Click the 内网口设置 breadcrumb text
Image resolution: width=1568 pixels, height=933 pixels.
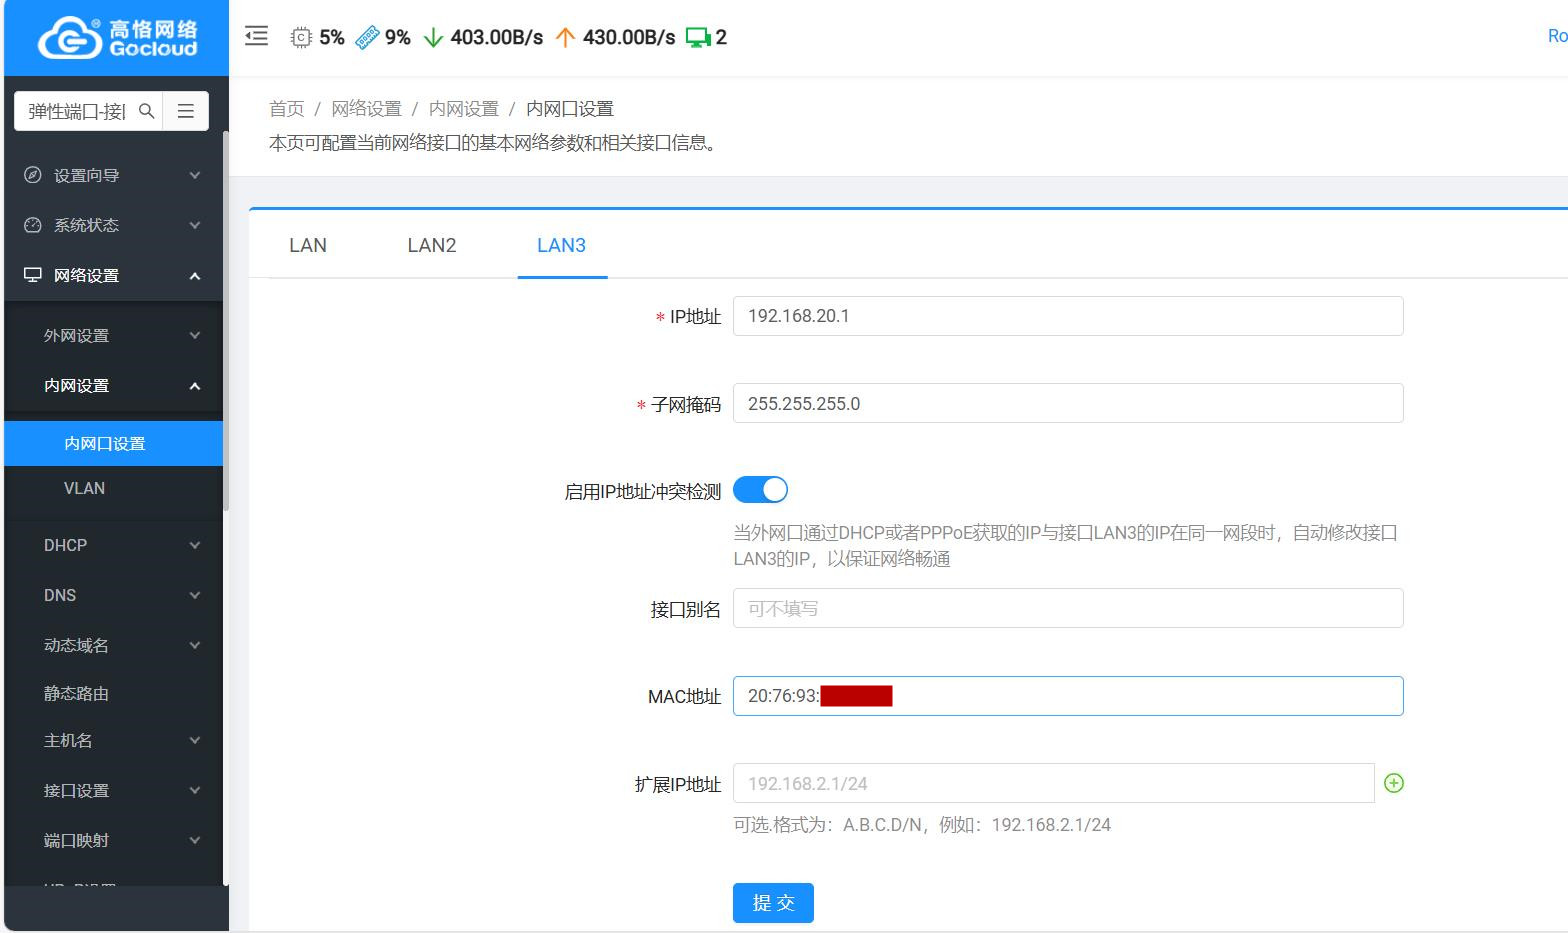tap(570, 109)
